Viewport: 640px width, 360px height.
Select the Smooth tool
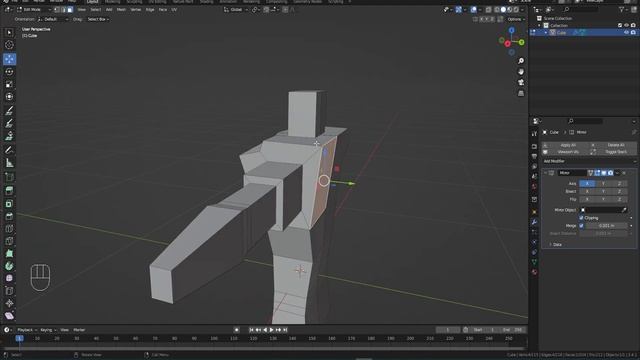point(9,278)
